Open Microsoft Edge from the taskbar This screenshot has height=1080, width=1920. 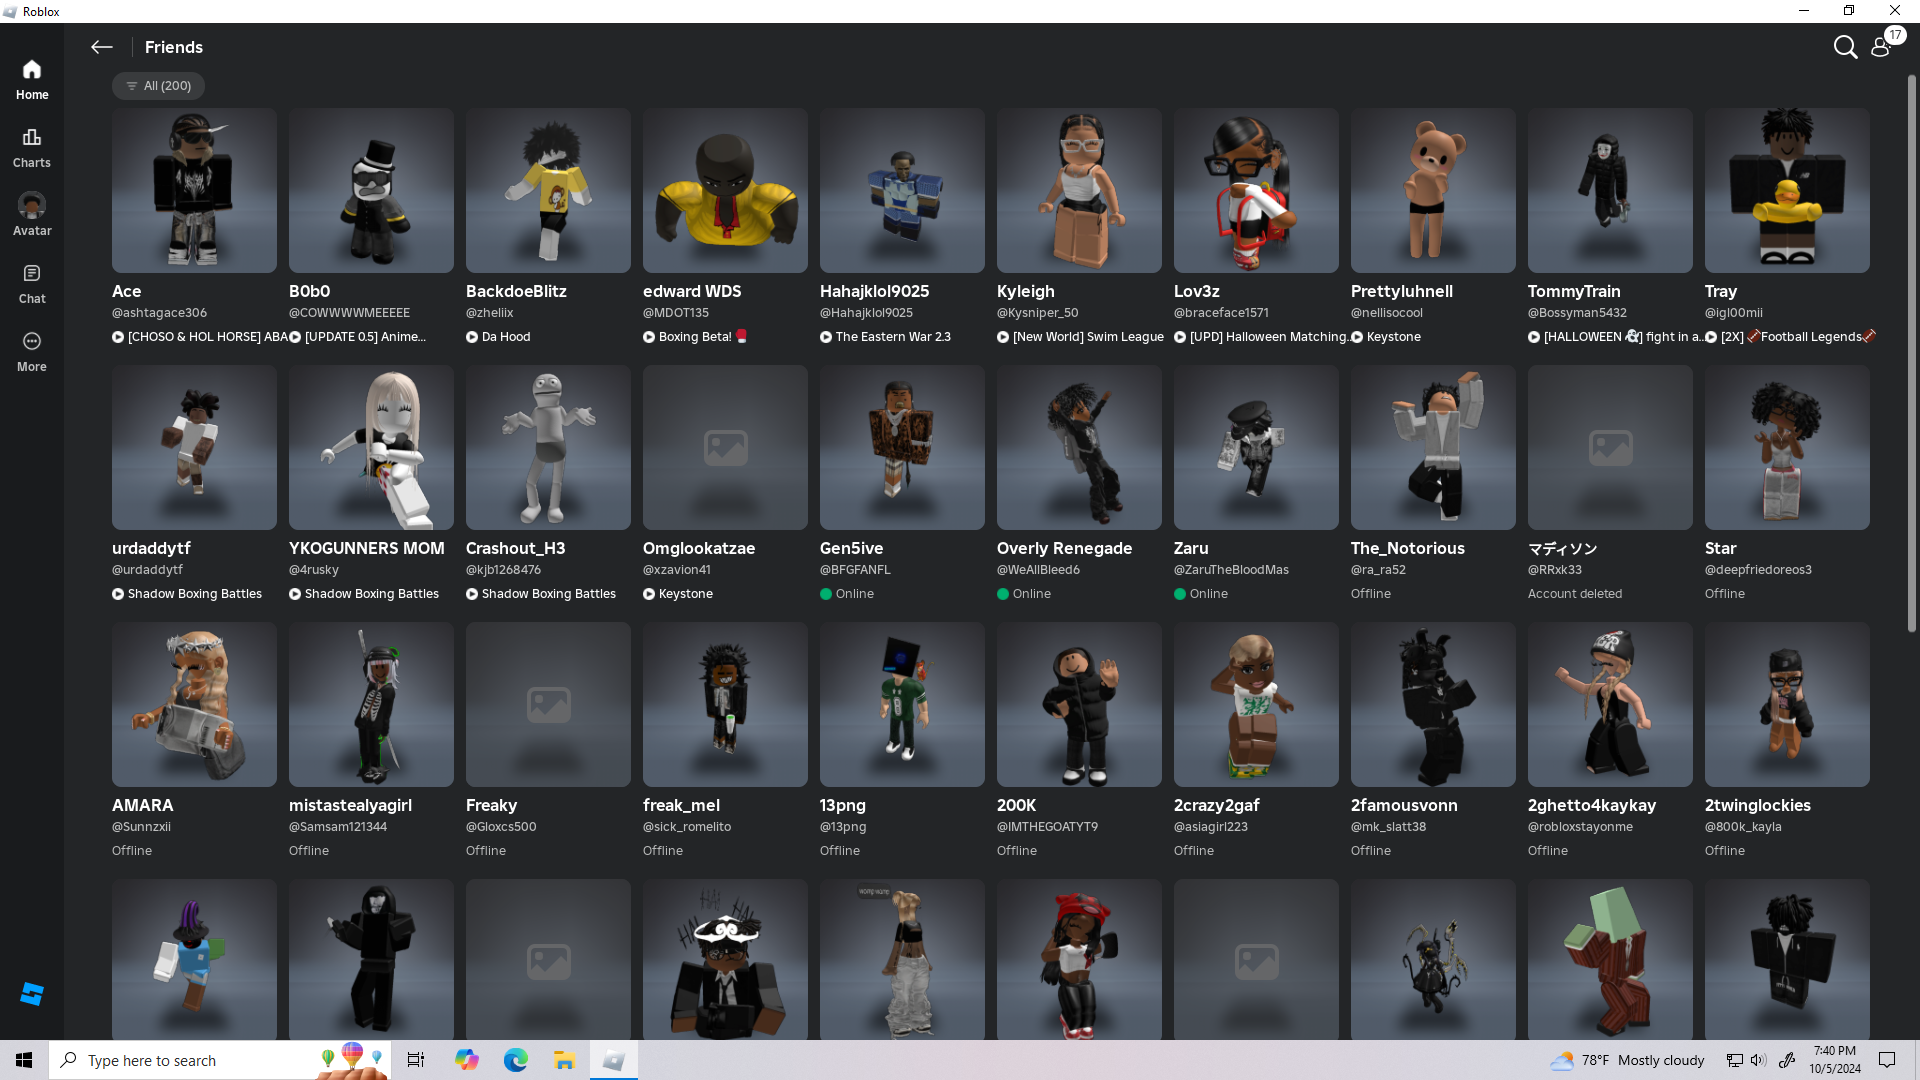coord(515,1060)
